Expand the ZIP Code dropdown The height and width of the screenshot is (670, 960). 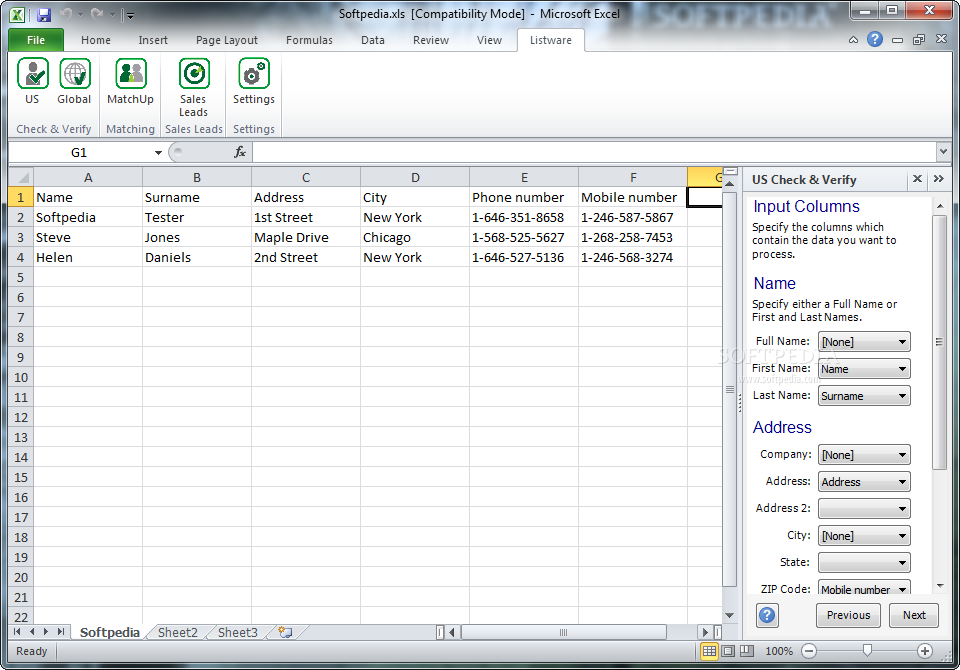(902, 589)
